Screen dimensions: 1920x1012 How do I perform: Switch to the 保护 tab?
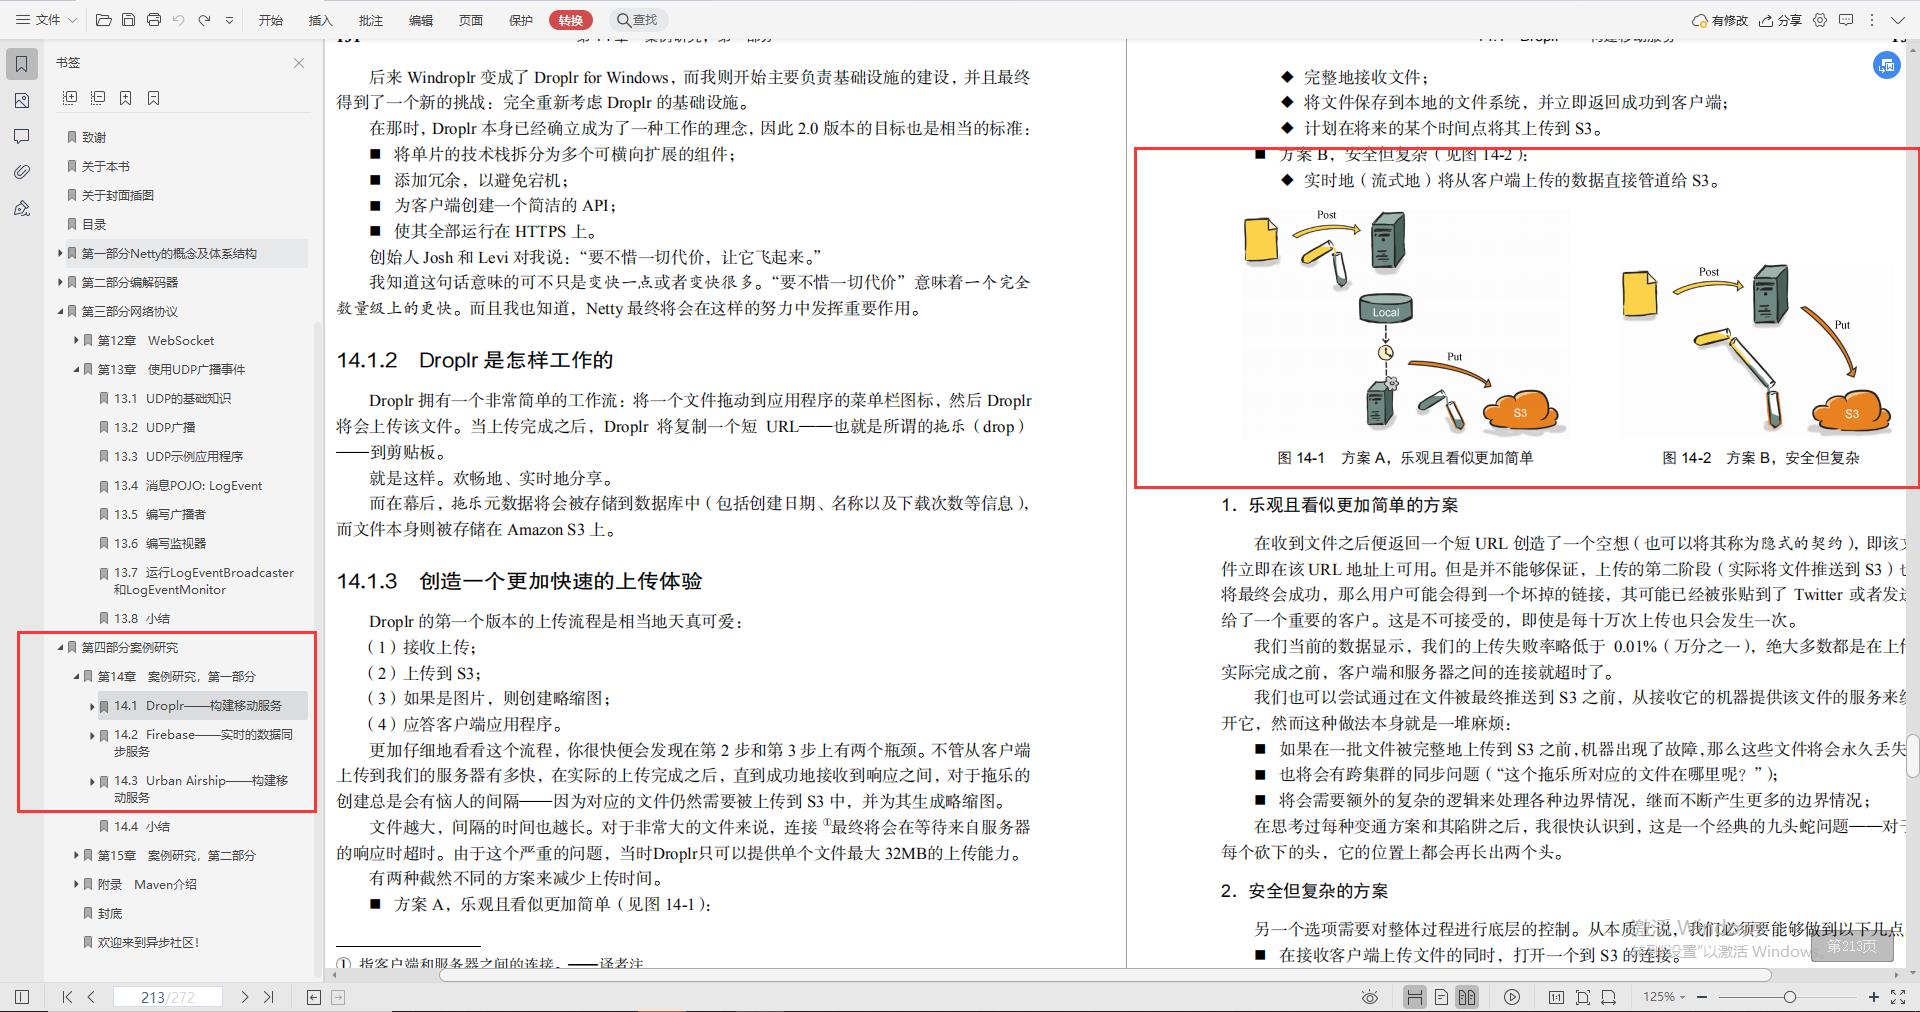[521, 20]
